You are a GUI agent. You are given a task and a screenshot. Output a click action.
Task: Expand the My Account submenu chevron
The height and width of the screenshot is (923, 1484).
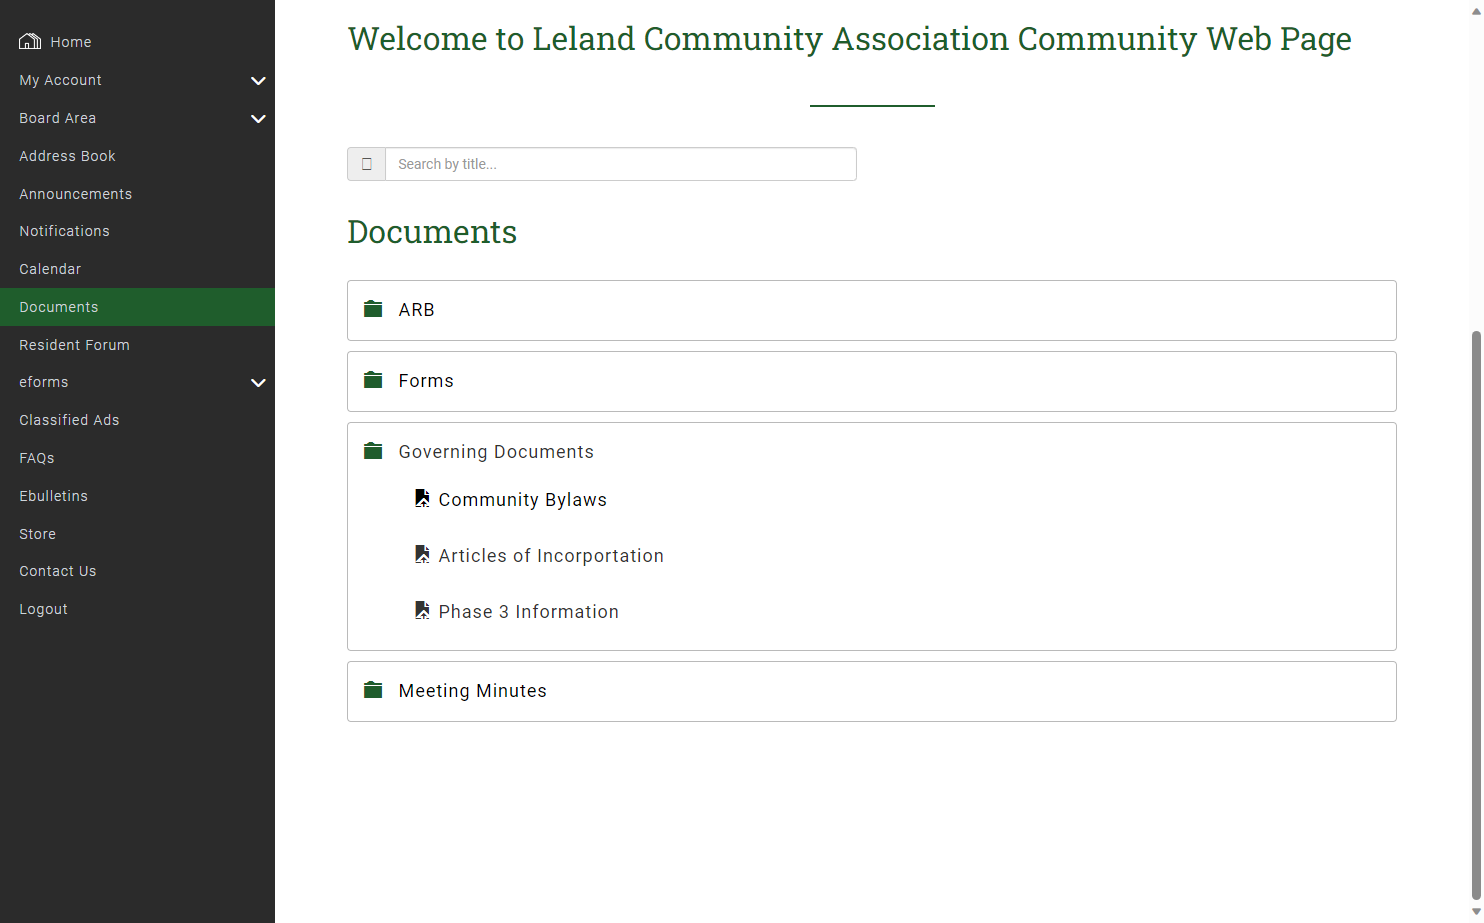pos(258,80)
